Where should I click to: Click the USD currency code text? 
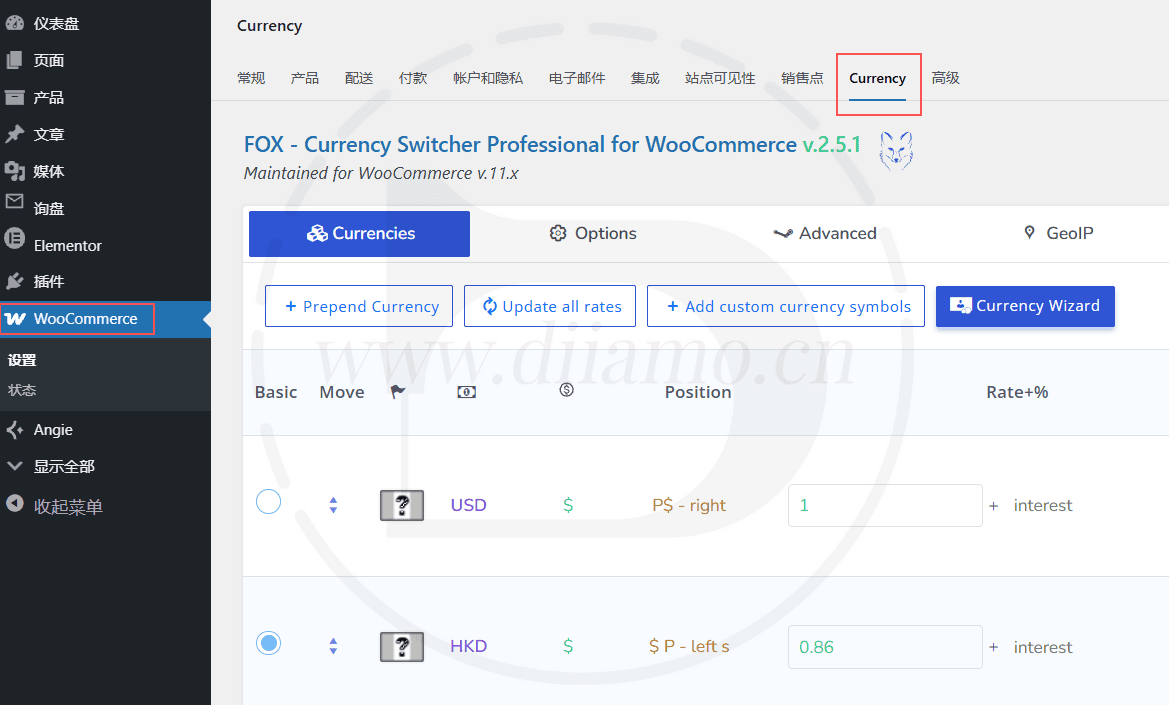(468, 505)
